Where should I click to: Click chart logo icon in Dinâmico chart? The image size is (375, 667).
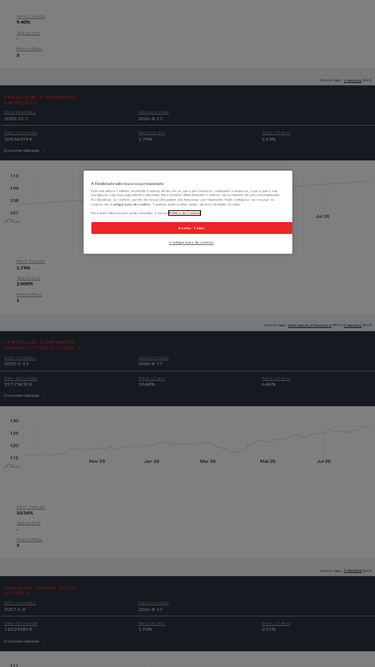click(x=11, y=465)
